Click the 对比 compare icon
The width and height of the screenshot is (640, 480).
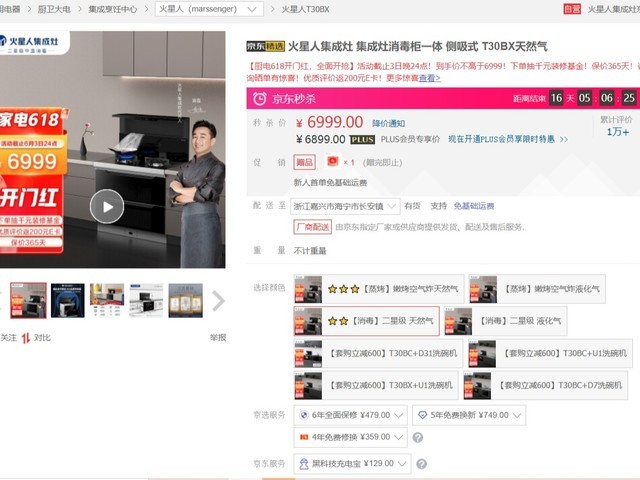pos(26,338)
